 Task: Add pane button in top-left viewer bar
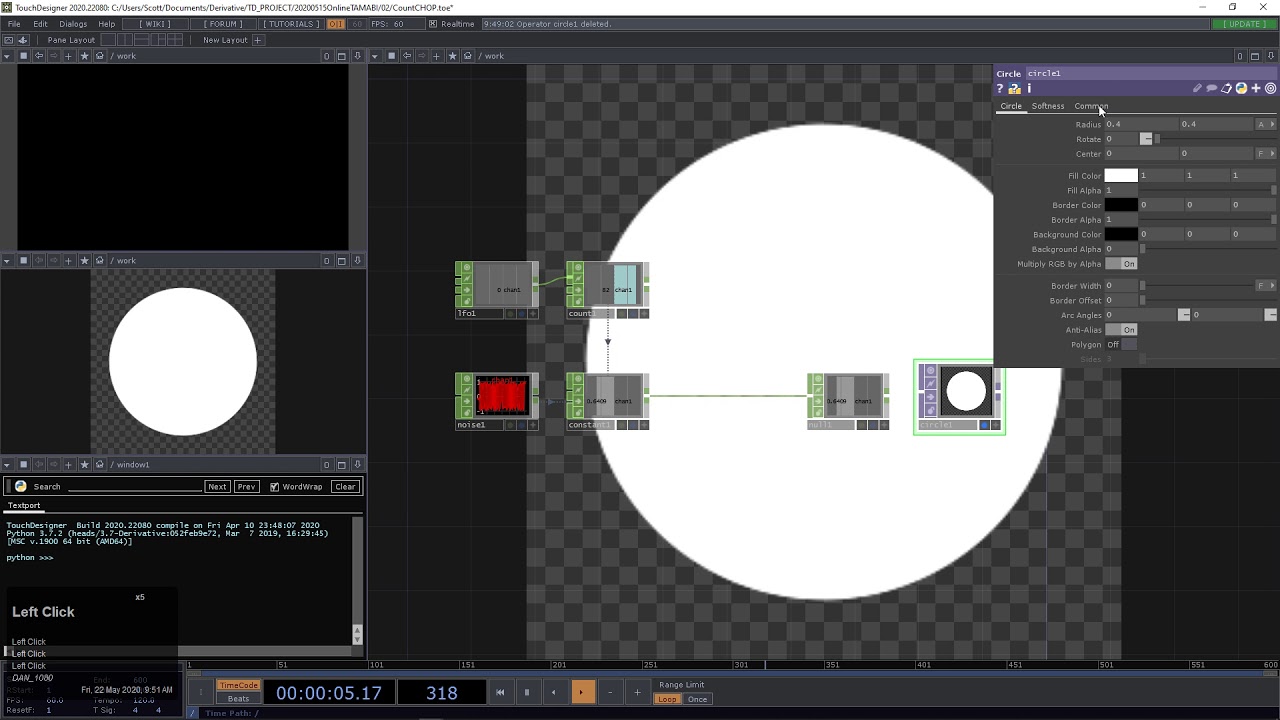[x=69, y=56]
